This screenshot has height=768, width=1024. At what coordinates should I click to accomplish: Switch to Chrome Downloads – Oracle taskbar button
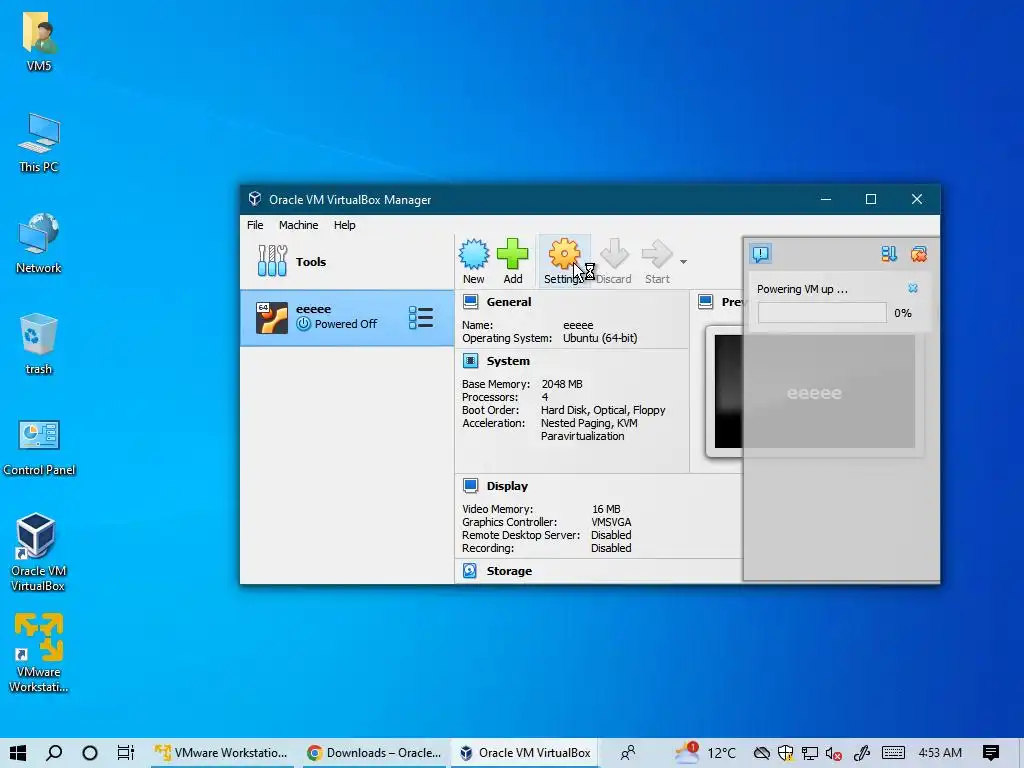pos(374,753)
